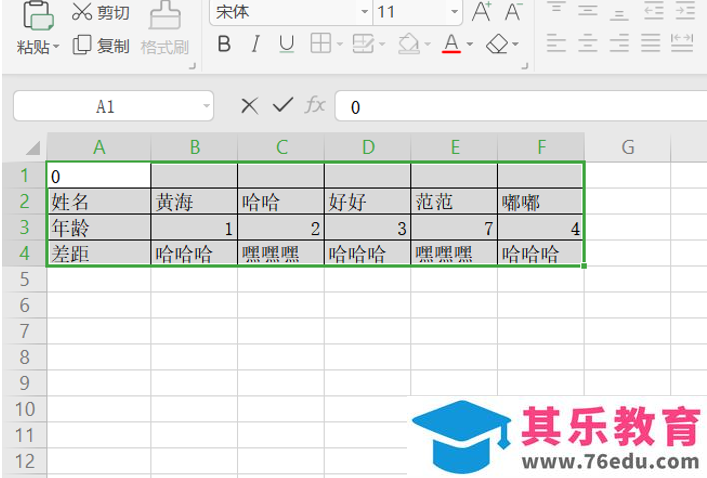Select column B header

(194, 147)
